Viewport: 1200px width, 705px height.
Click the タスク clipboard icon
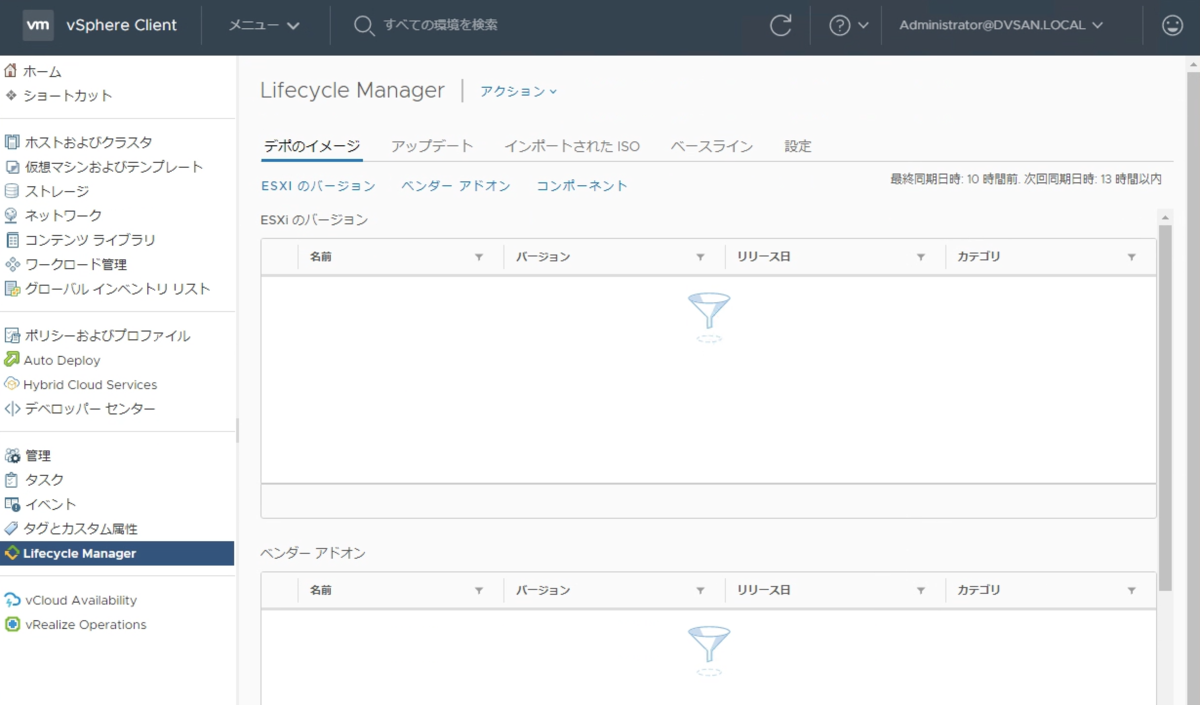(12, 480)
